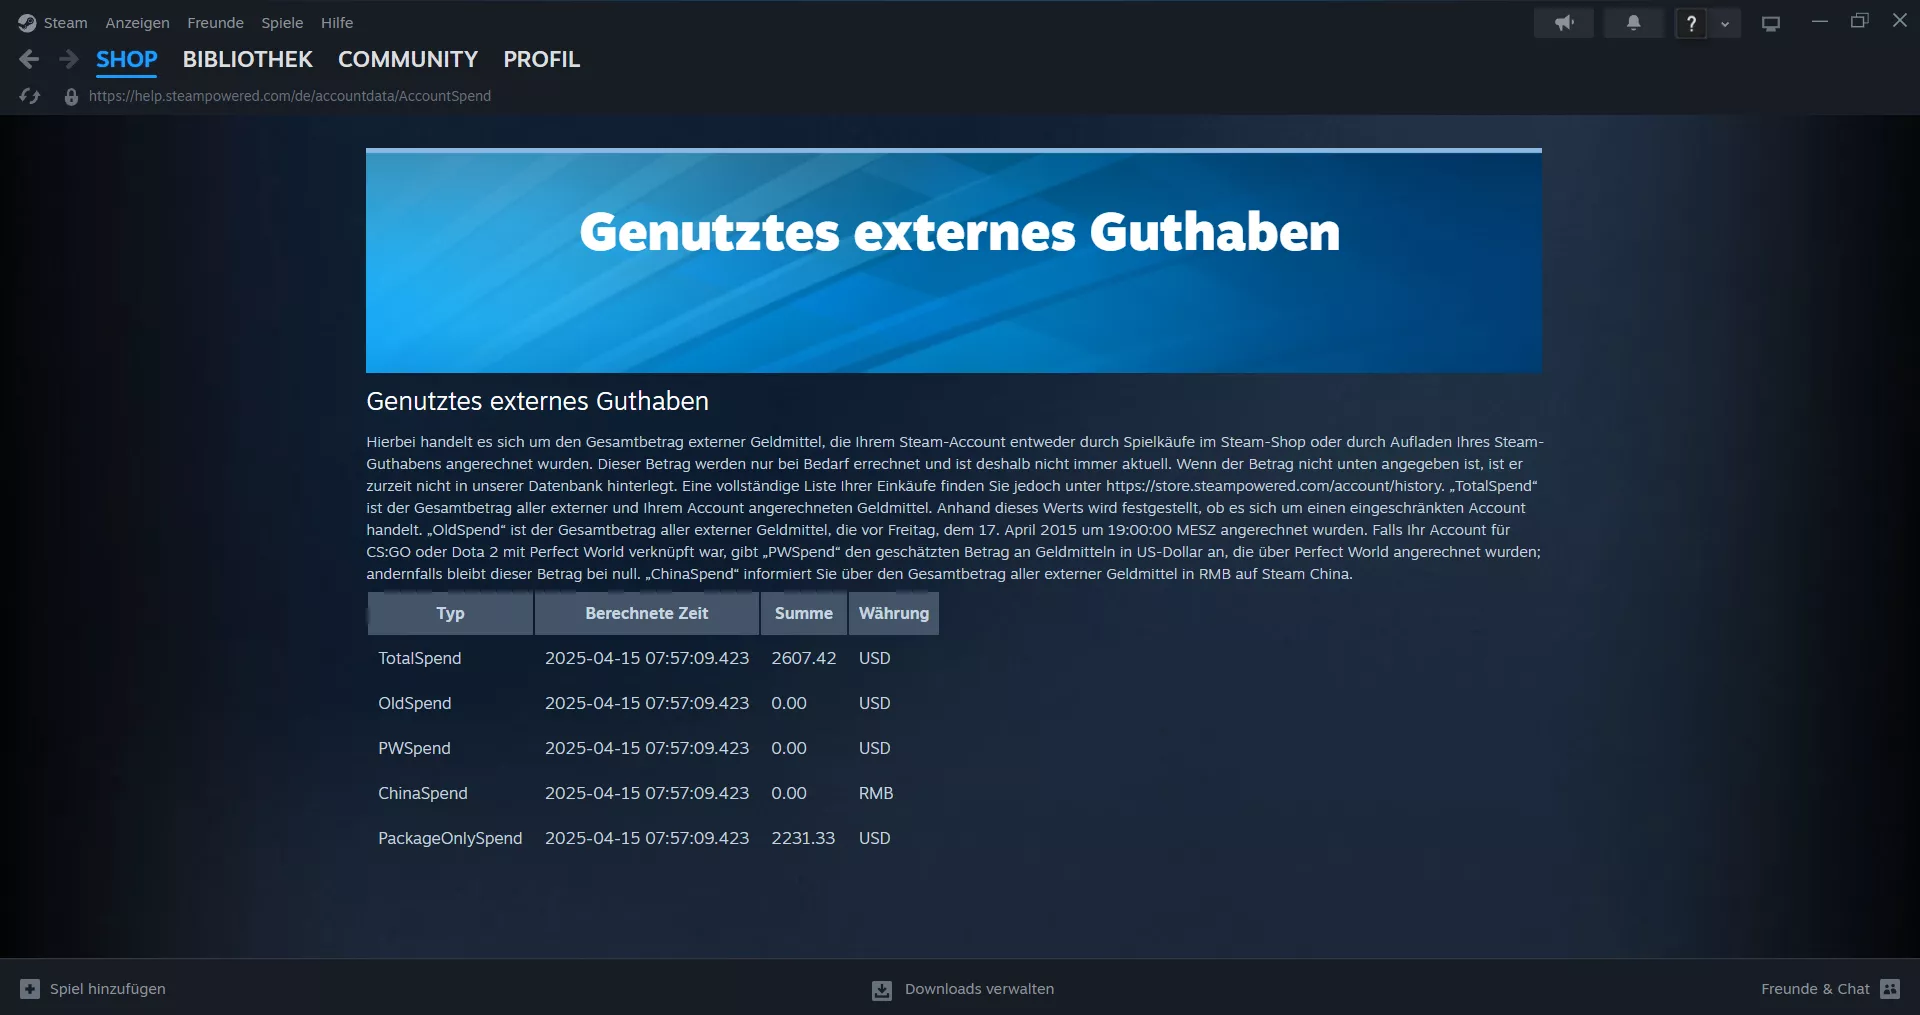
Task: Open the Freunde menu
Action: [x=215, y=22]
